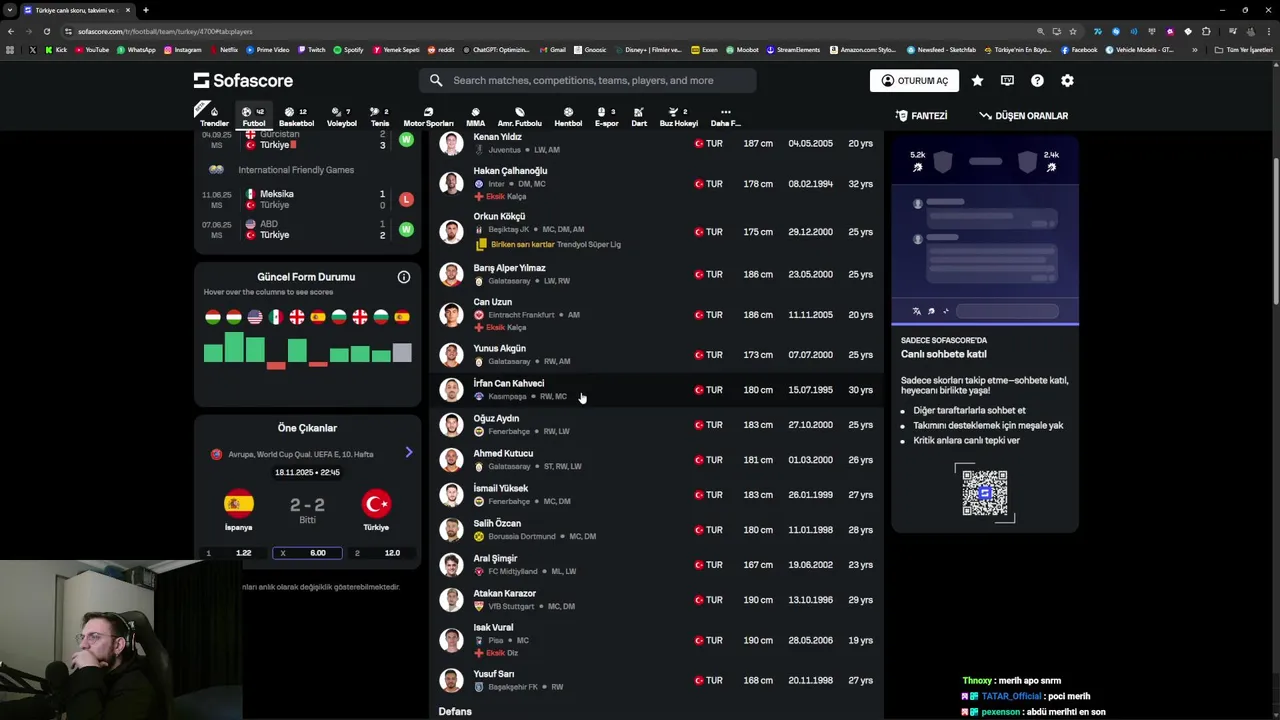
Task: Click browser back arrow
Action: 11,31
